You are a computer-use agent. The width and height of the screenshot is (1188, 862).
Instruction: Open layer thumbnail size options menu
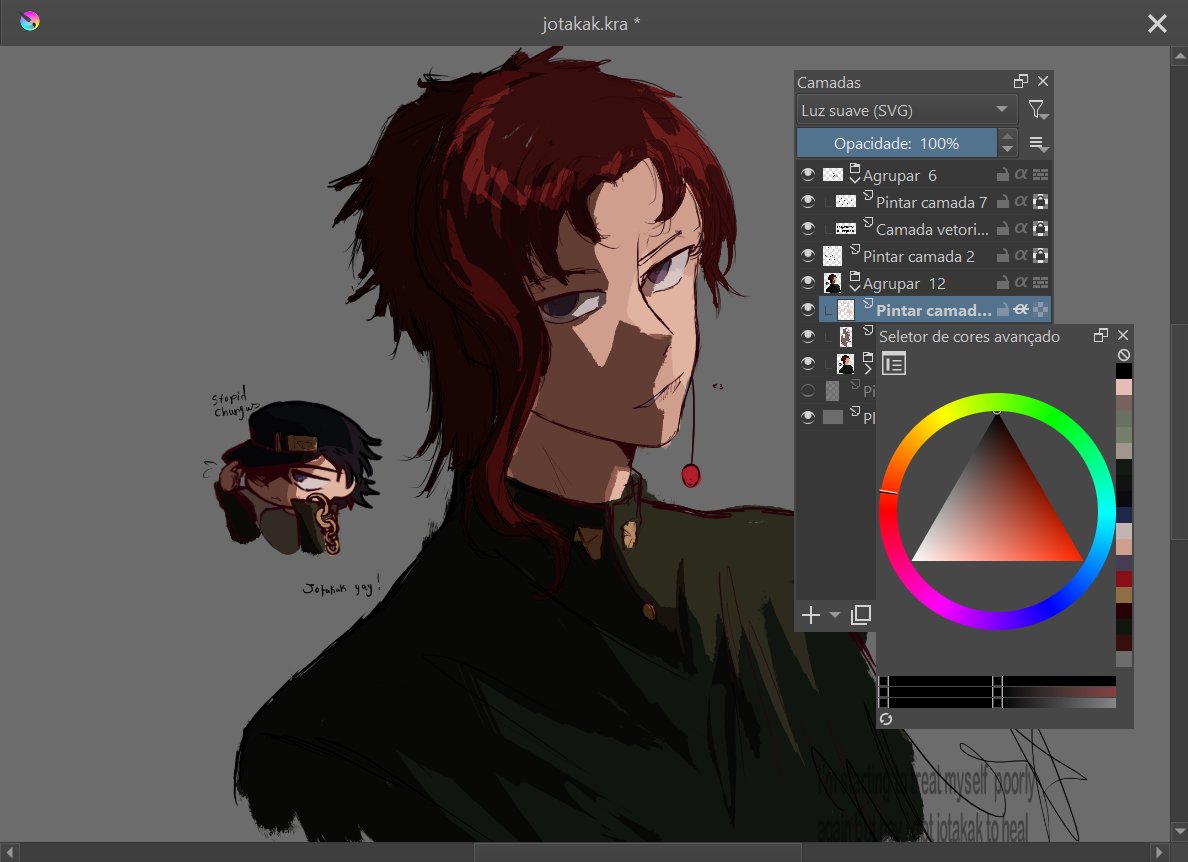point(1038,143)
